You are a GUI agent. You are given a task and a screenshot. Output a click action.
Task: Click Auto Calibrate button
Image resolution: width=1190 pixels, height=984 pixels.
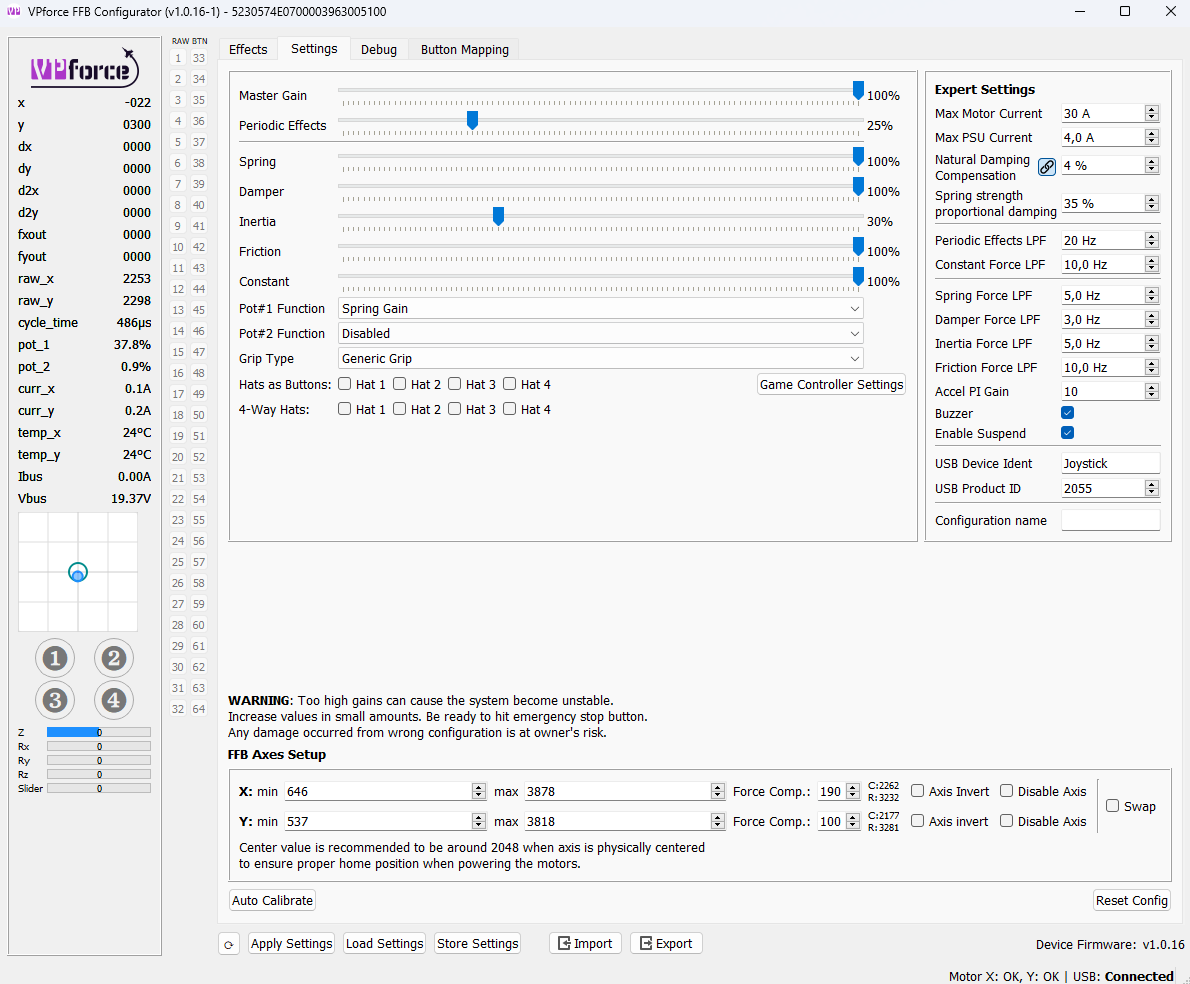point(272,900)
